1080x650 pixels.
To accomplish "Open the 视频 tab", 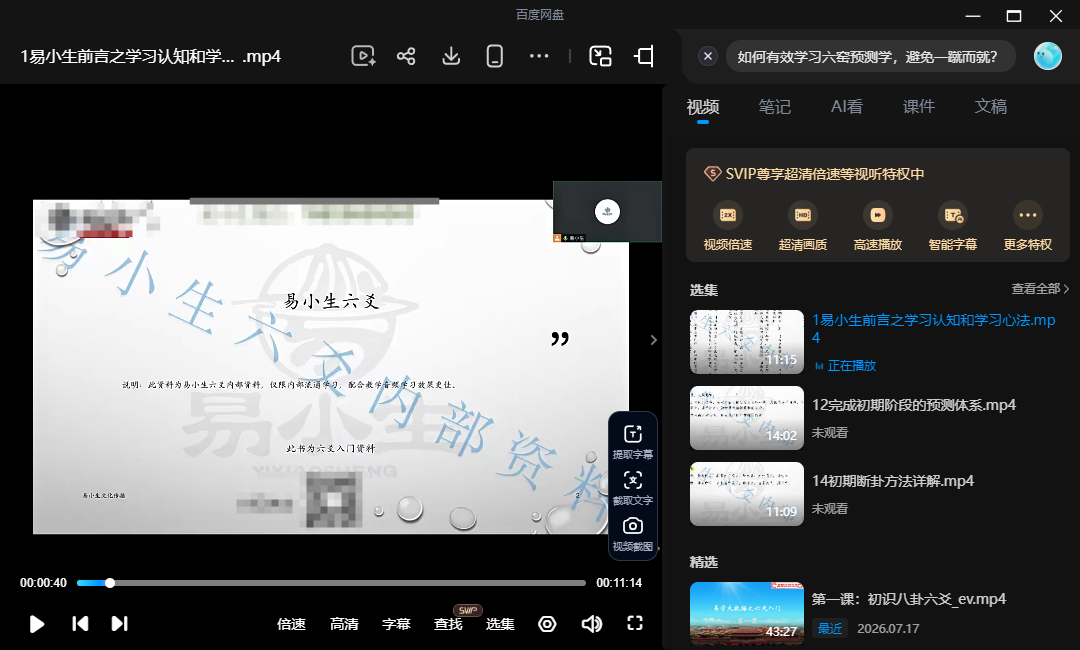I will 703,107.
